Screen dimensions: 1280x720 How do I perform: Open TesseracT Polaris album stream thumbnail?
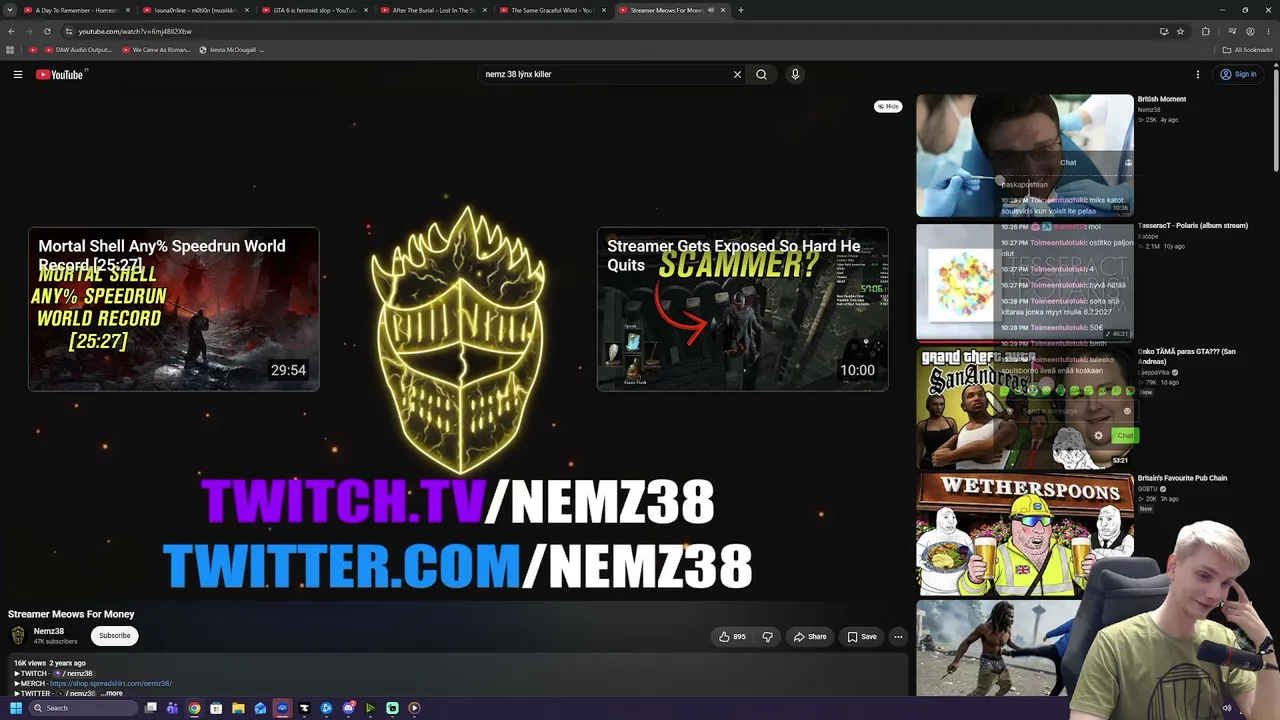(1025, 282)
